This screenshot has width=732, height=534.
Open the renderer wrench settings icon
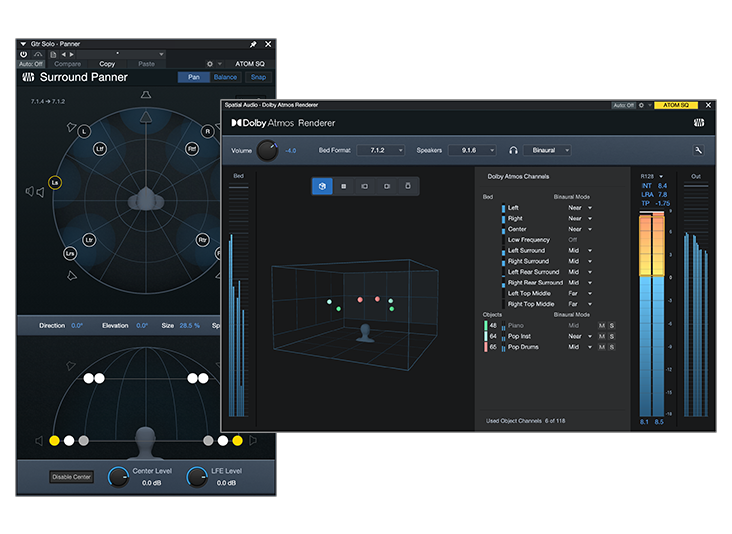[697, 150]
